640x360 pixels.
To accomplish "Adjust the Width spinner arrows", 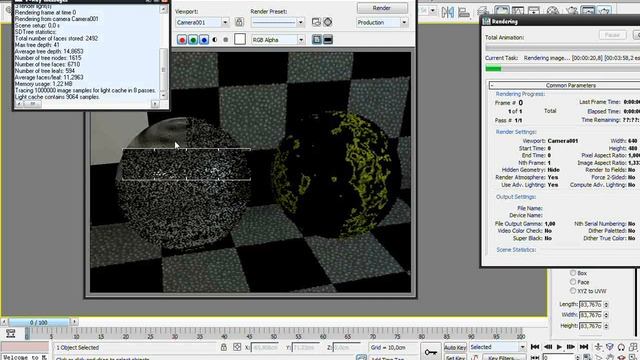I will click(606, 315).
